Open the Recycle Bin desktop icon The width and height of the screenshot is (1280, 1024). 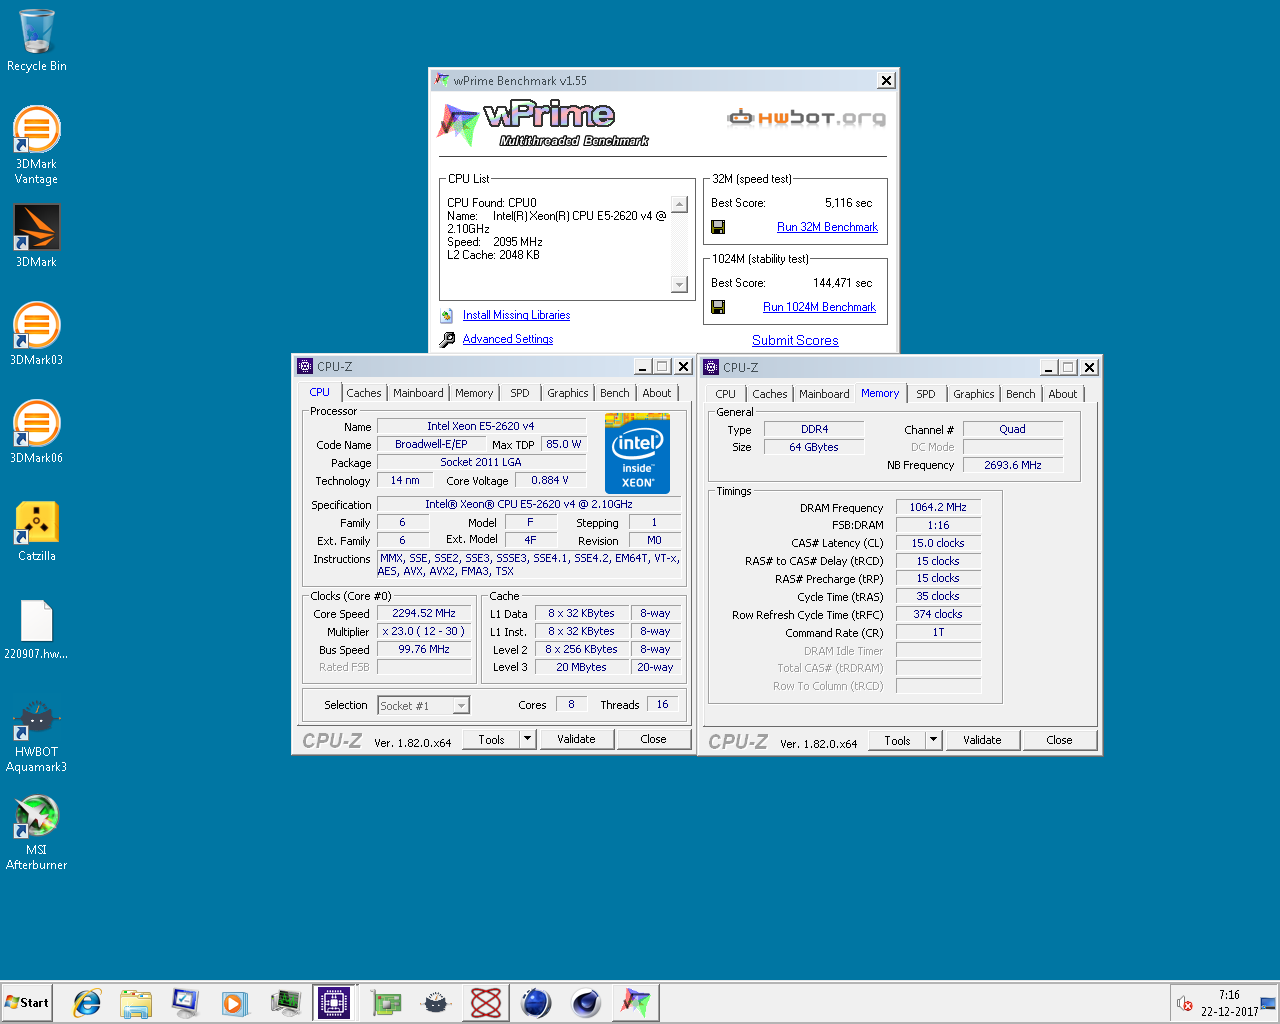37,41
